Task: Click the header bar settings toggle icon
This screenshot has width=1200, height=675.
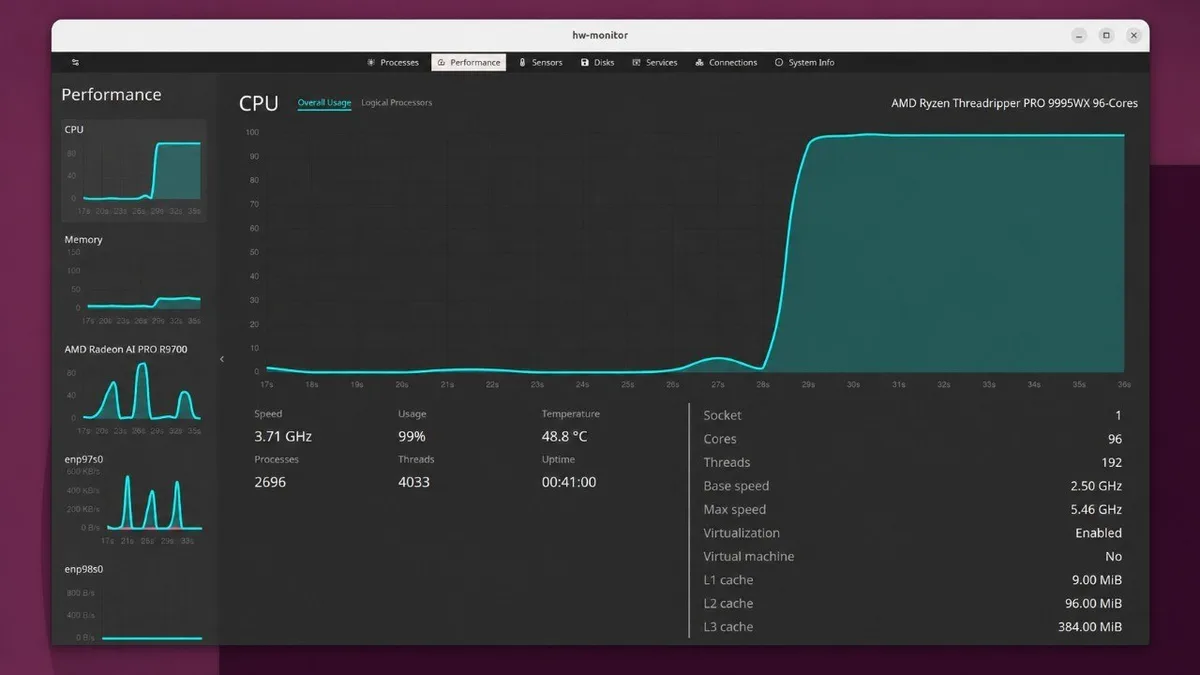Action: pos(75,62)
